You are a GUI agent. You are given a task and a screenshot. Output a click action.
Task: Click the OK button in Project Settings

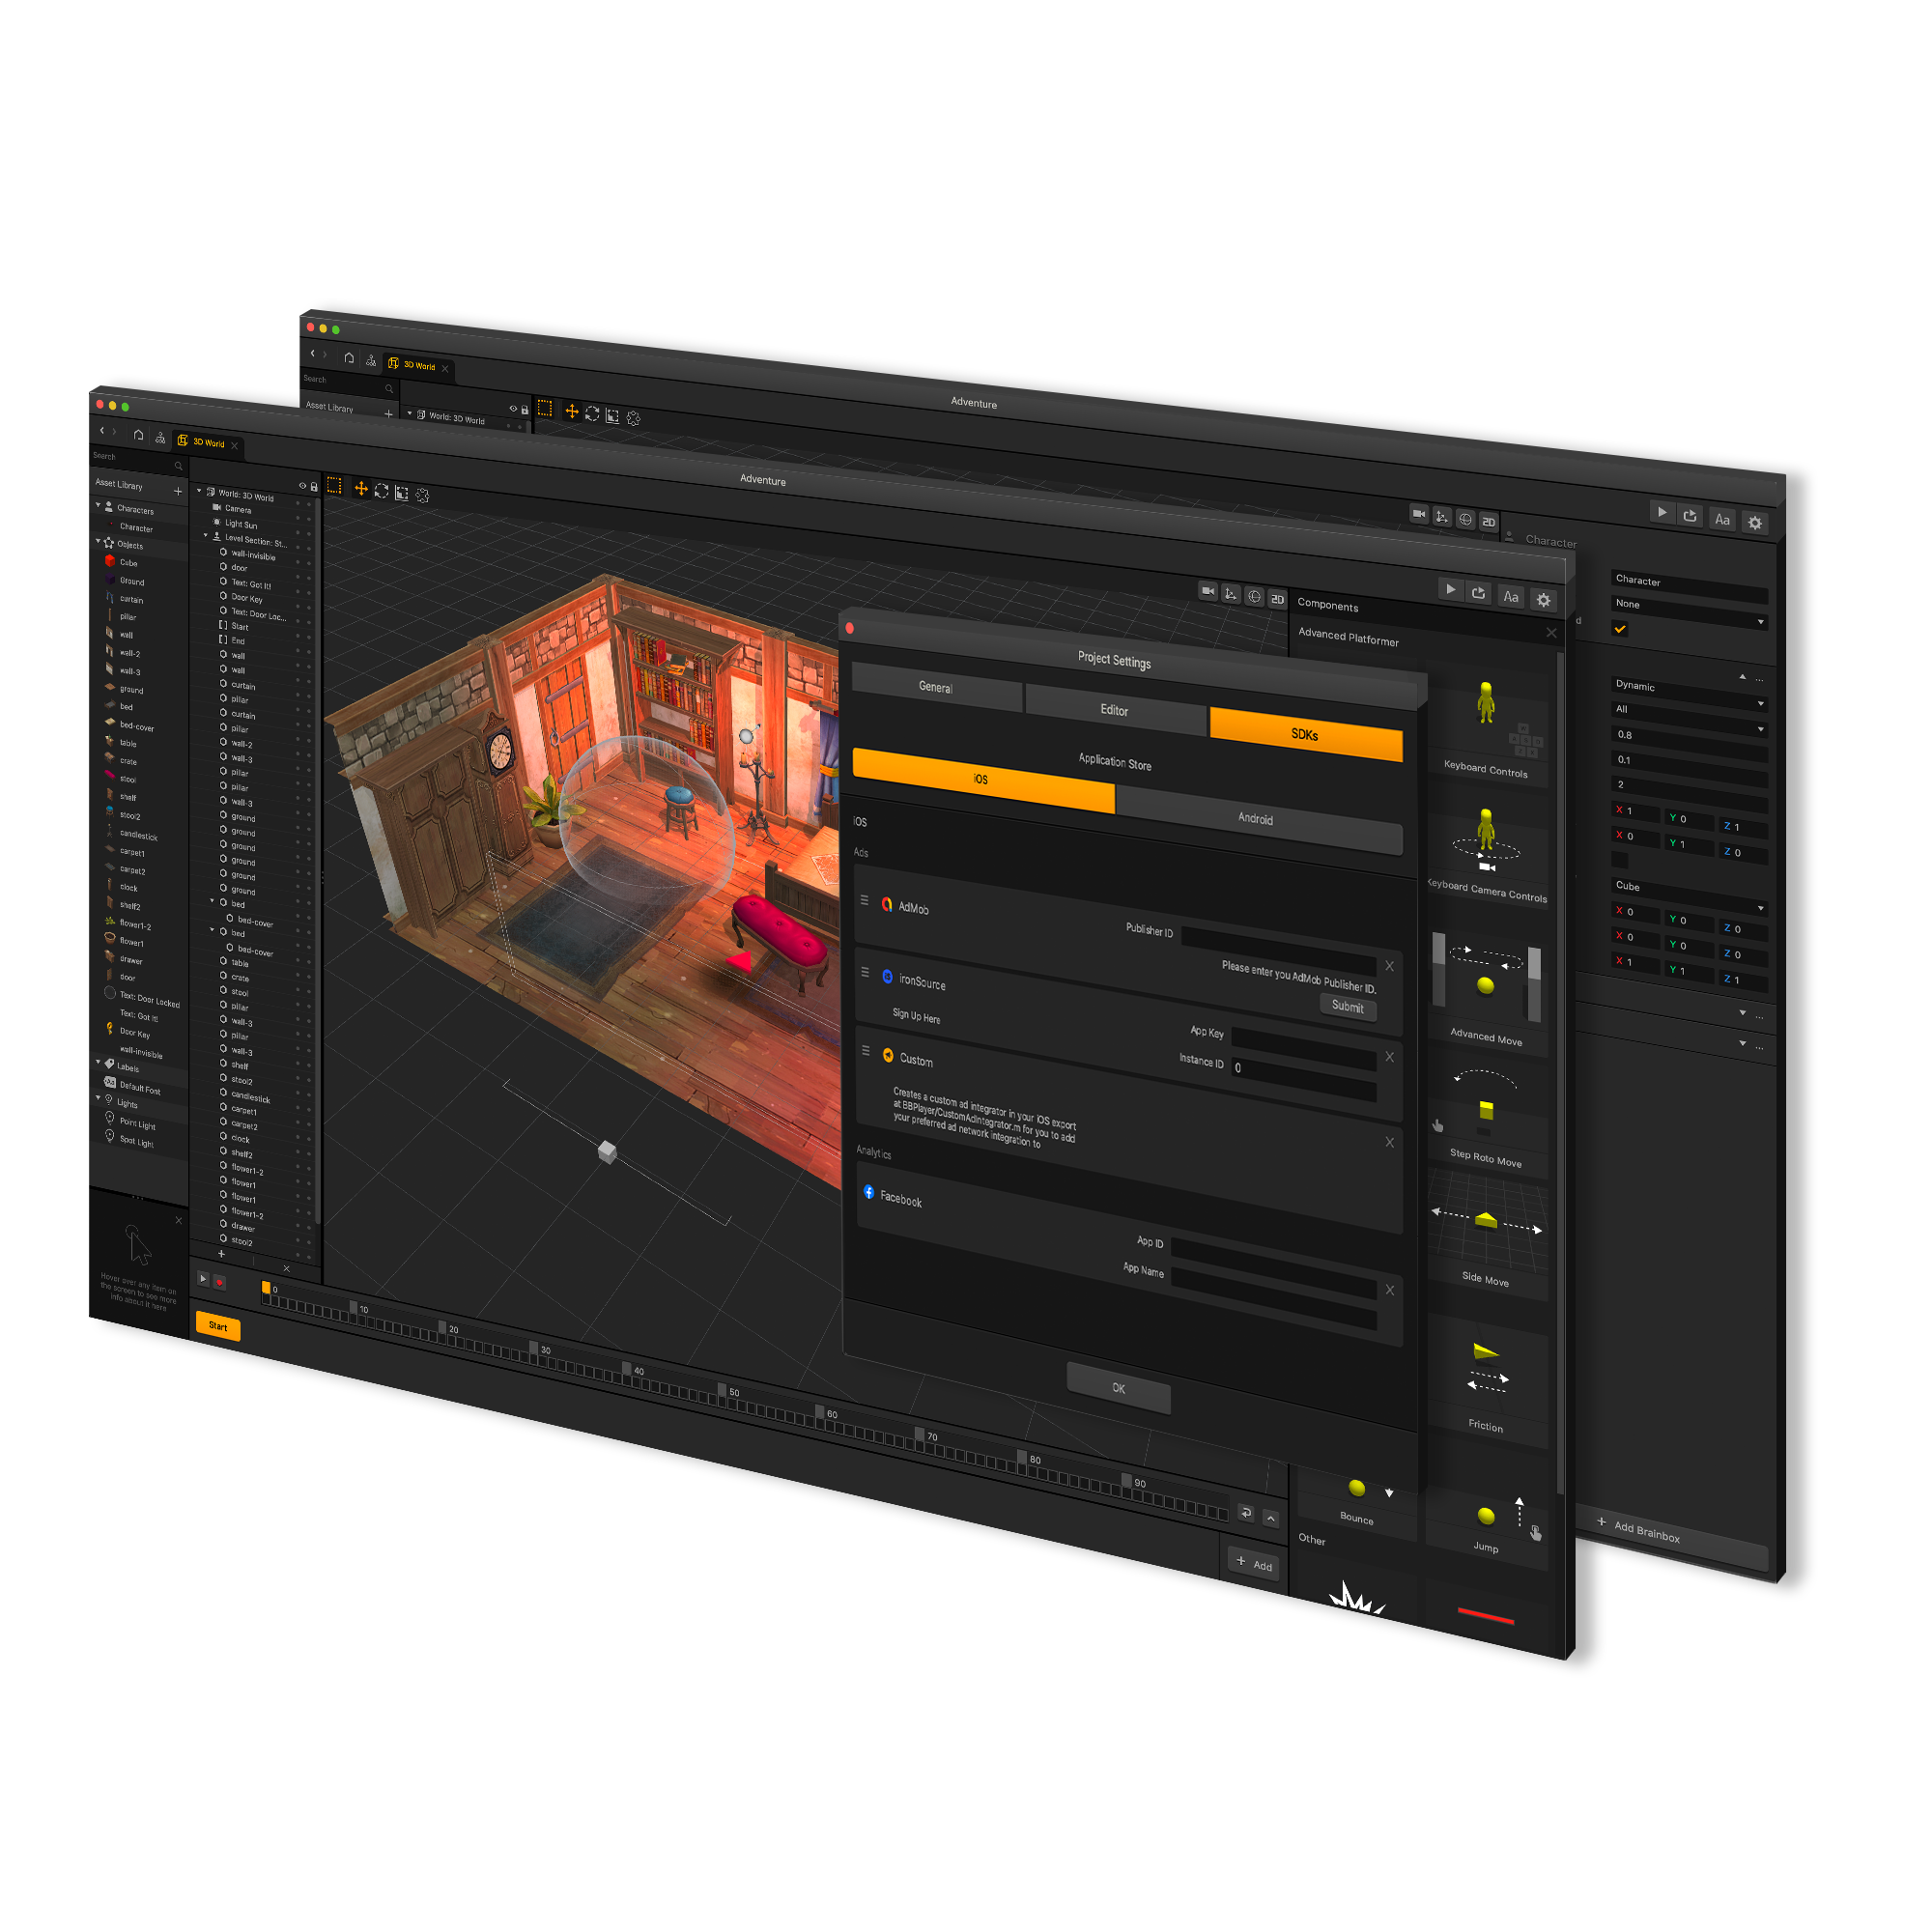[x=1118, y=1388]
